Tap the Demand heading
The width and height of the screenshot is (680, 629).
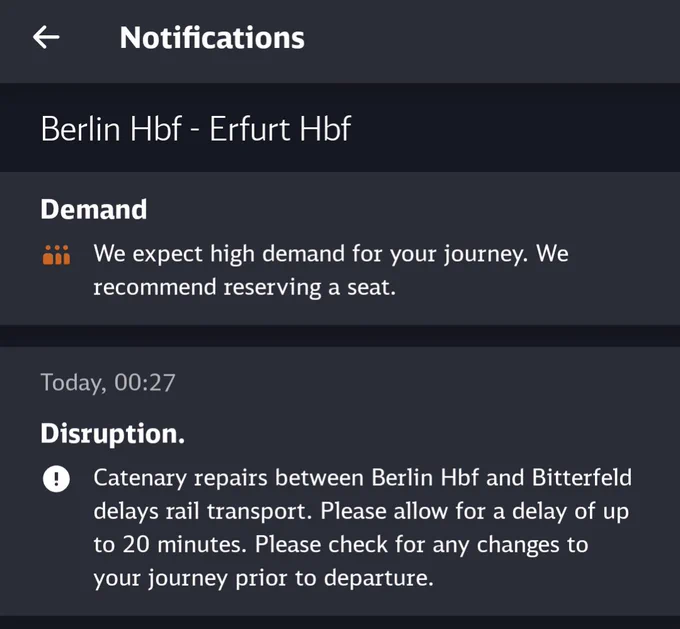point(94,209)
